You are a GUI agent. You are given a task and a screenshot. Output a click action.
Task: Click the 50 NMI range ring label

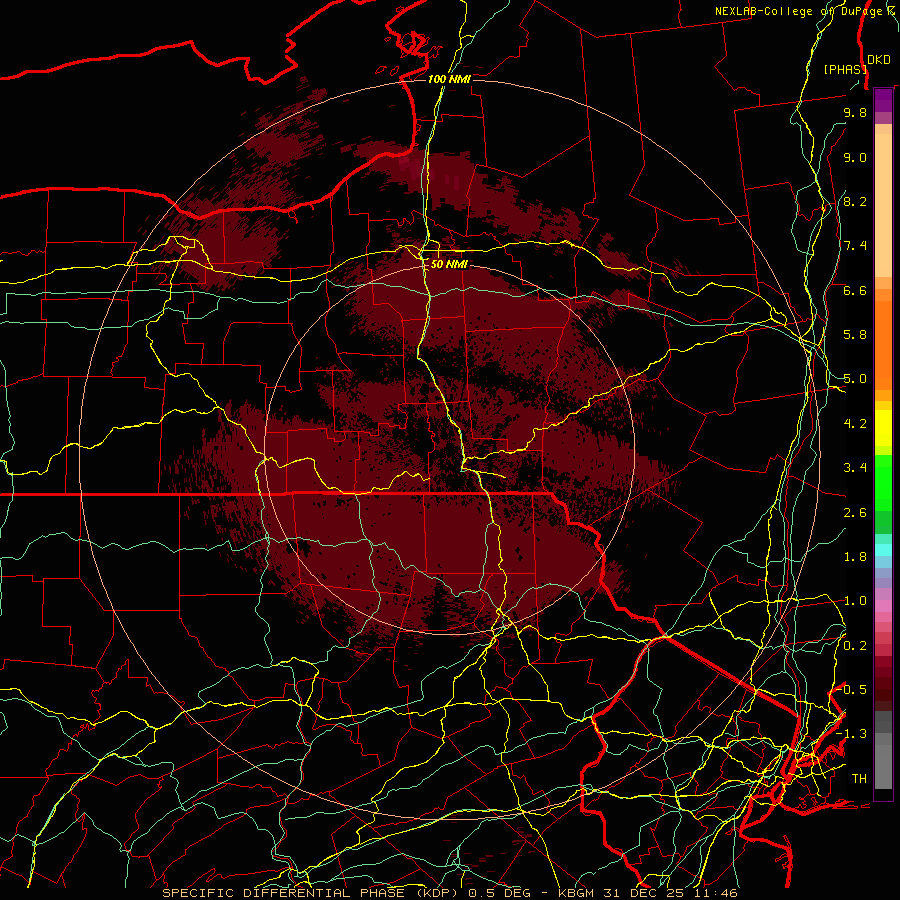449,264
